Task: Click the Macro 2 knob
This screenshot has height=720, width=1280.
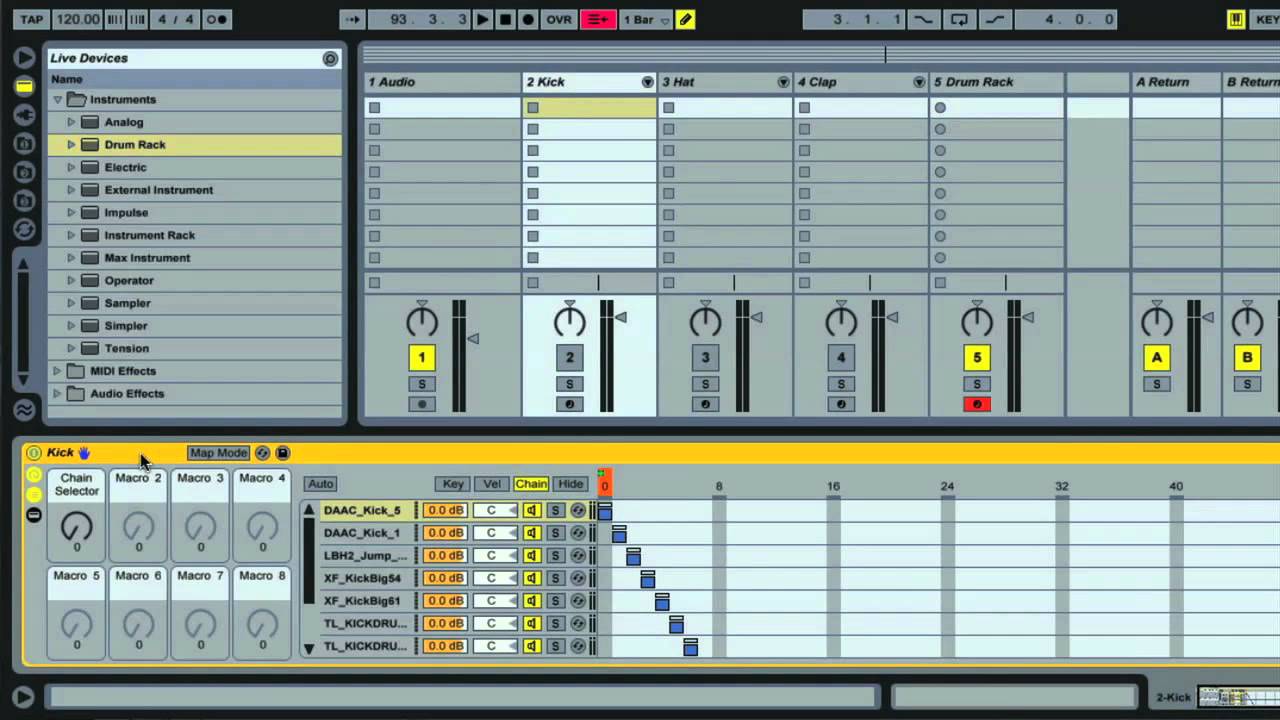Action: 138,525
